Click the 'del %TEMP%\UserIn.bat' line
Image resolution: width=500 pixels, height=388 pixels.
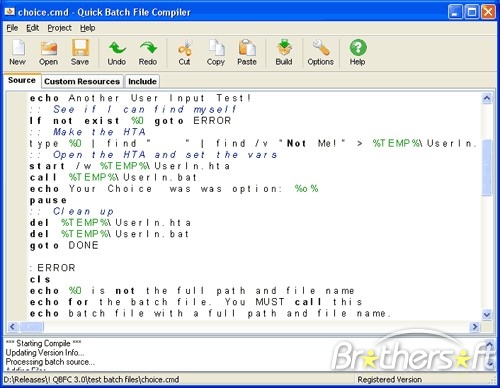109,234
